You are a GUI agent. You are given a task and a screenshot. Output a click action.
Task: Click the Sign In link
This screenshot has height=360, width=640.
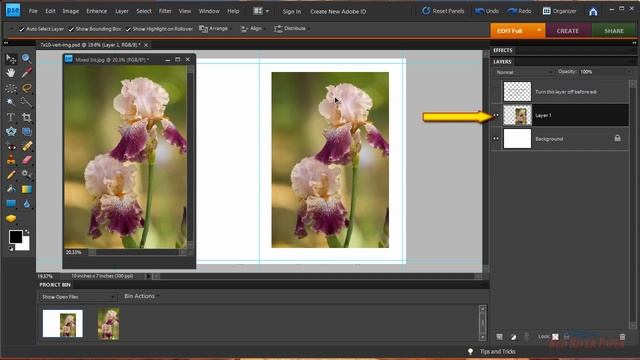(x=292, y=11)
